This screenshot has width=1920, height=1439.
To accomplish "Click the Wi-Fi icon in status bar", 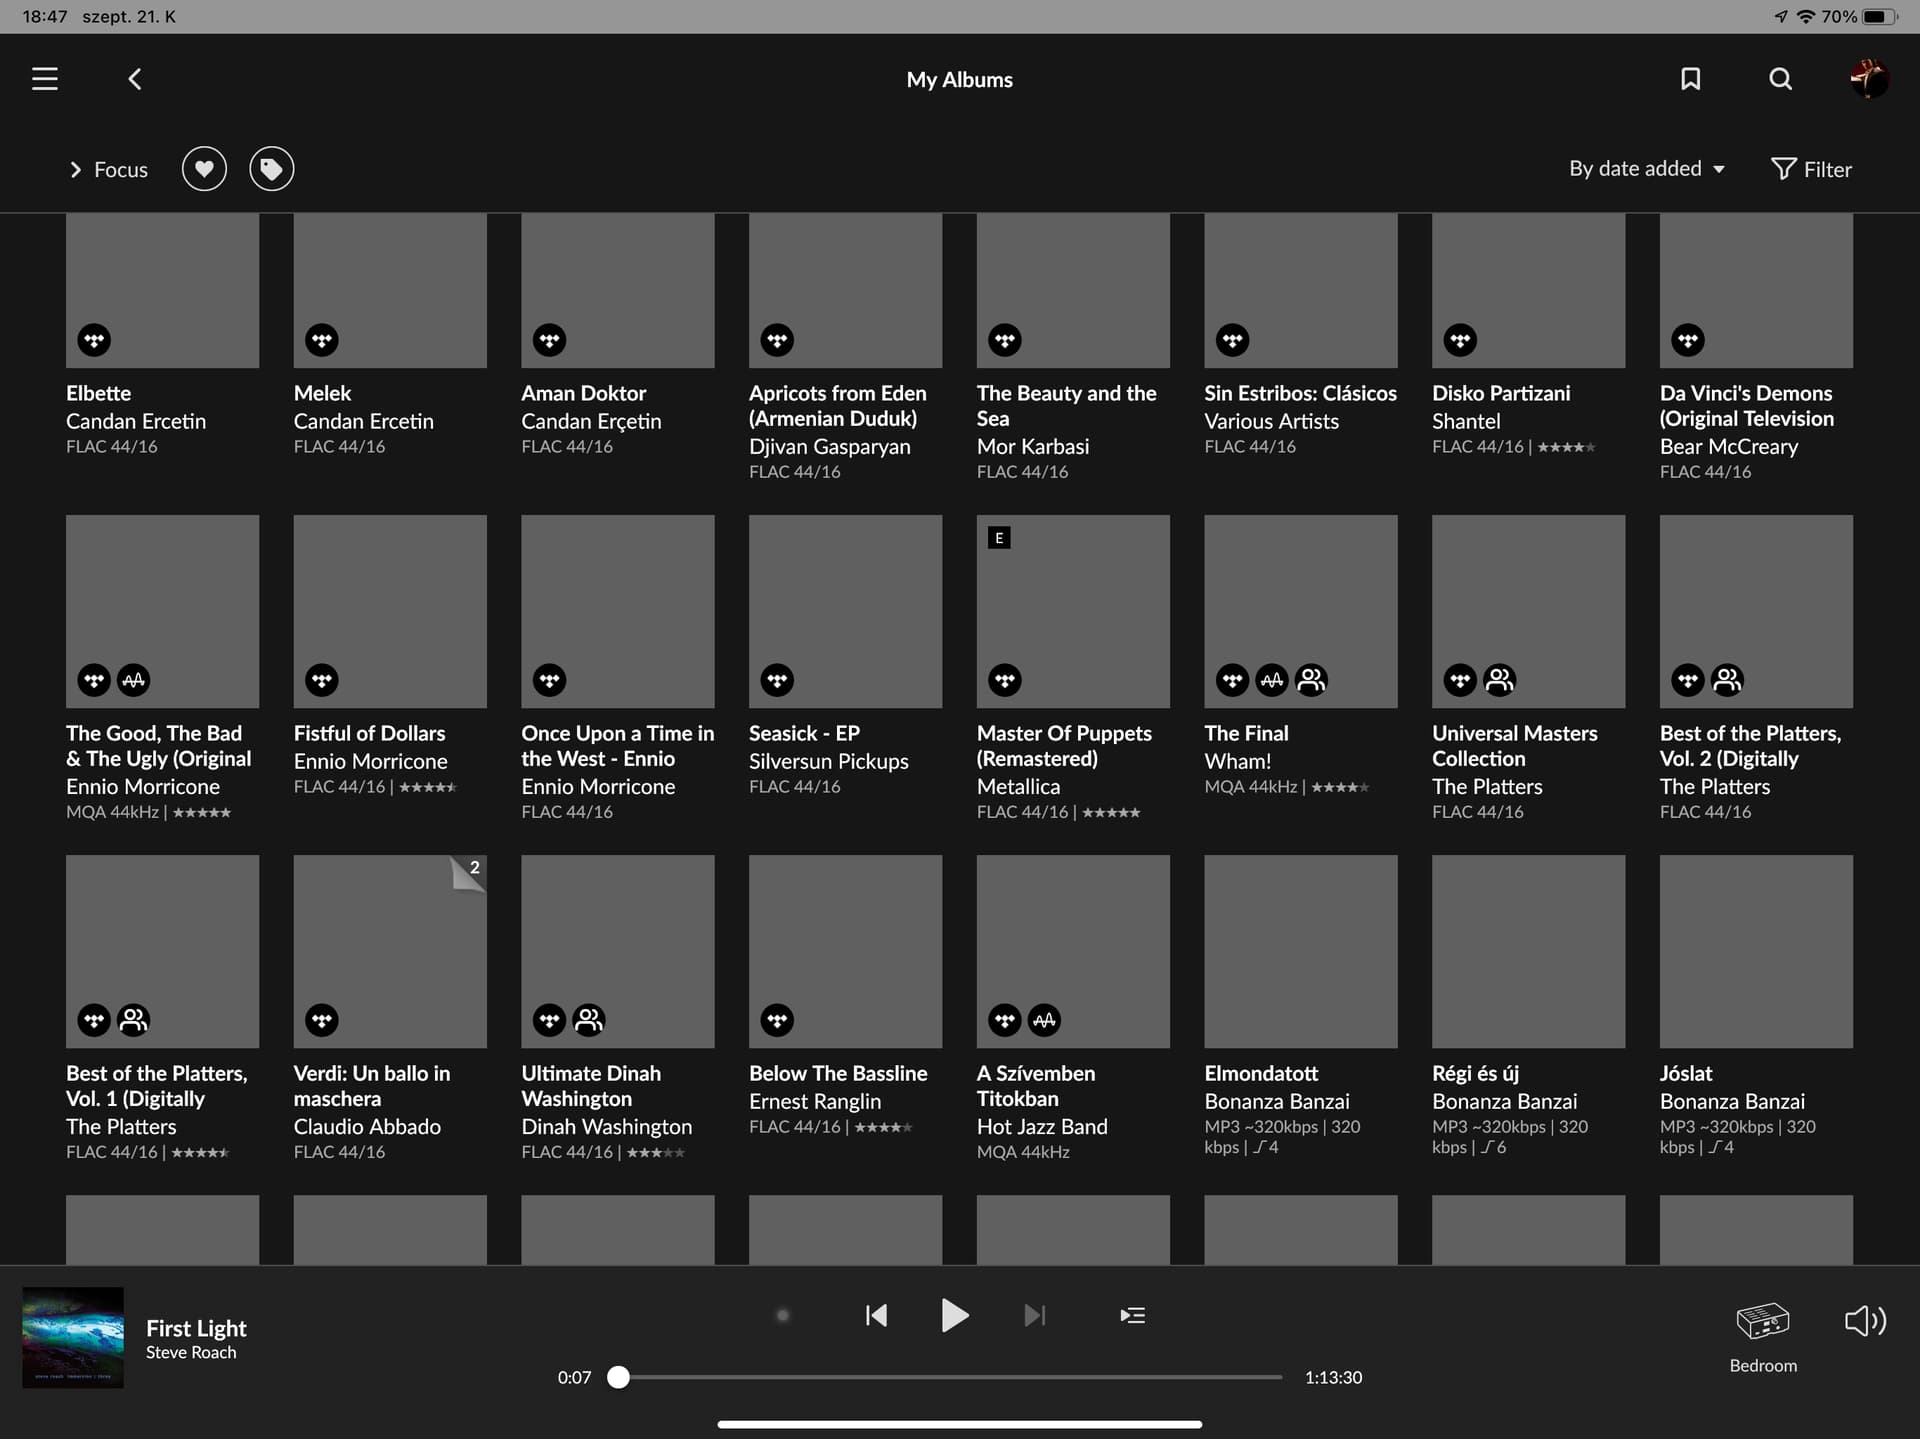I will click(x=1806, y=16).
